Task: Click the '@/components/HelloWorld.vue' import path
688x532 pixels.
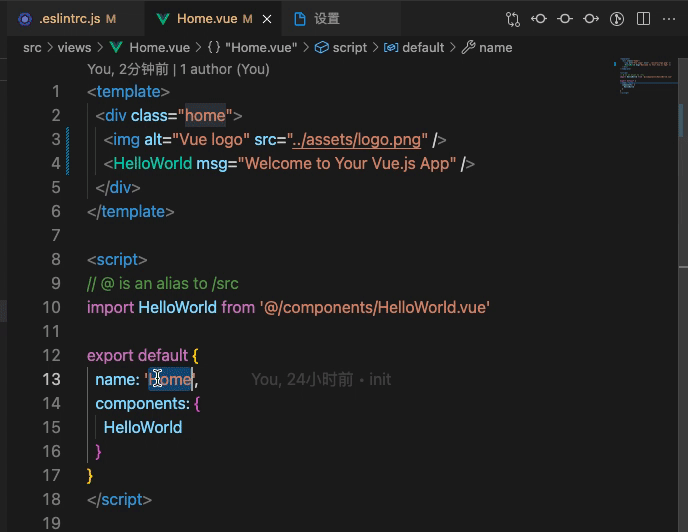Action: (374, 308)
